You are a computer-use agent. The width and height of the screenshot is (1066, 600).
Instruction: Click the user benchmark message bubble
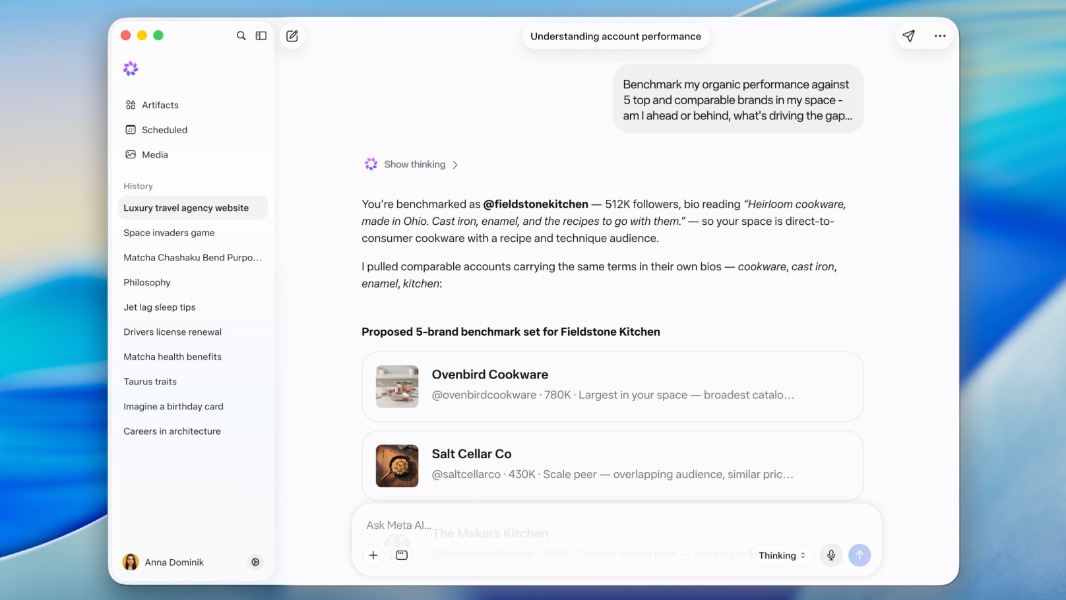[x=738, y=99]
